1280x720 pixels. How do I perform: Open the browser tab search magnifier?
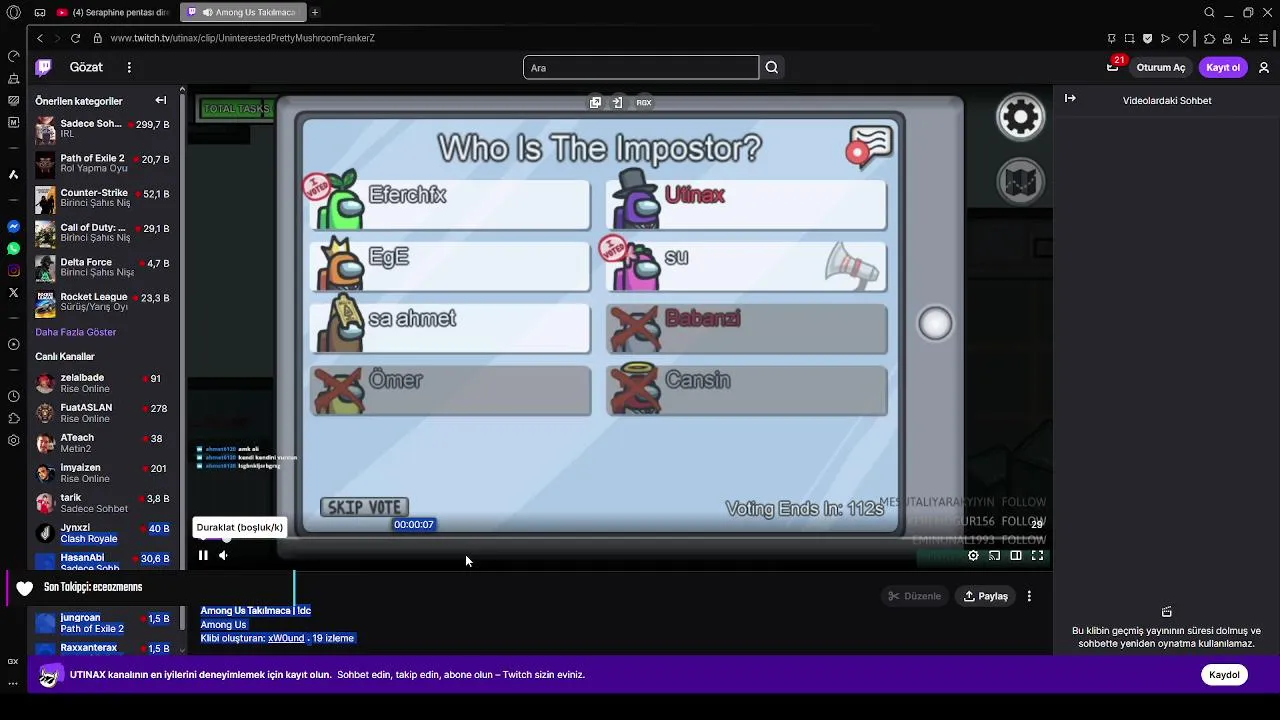coord(1209,12)
